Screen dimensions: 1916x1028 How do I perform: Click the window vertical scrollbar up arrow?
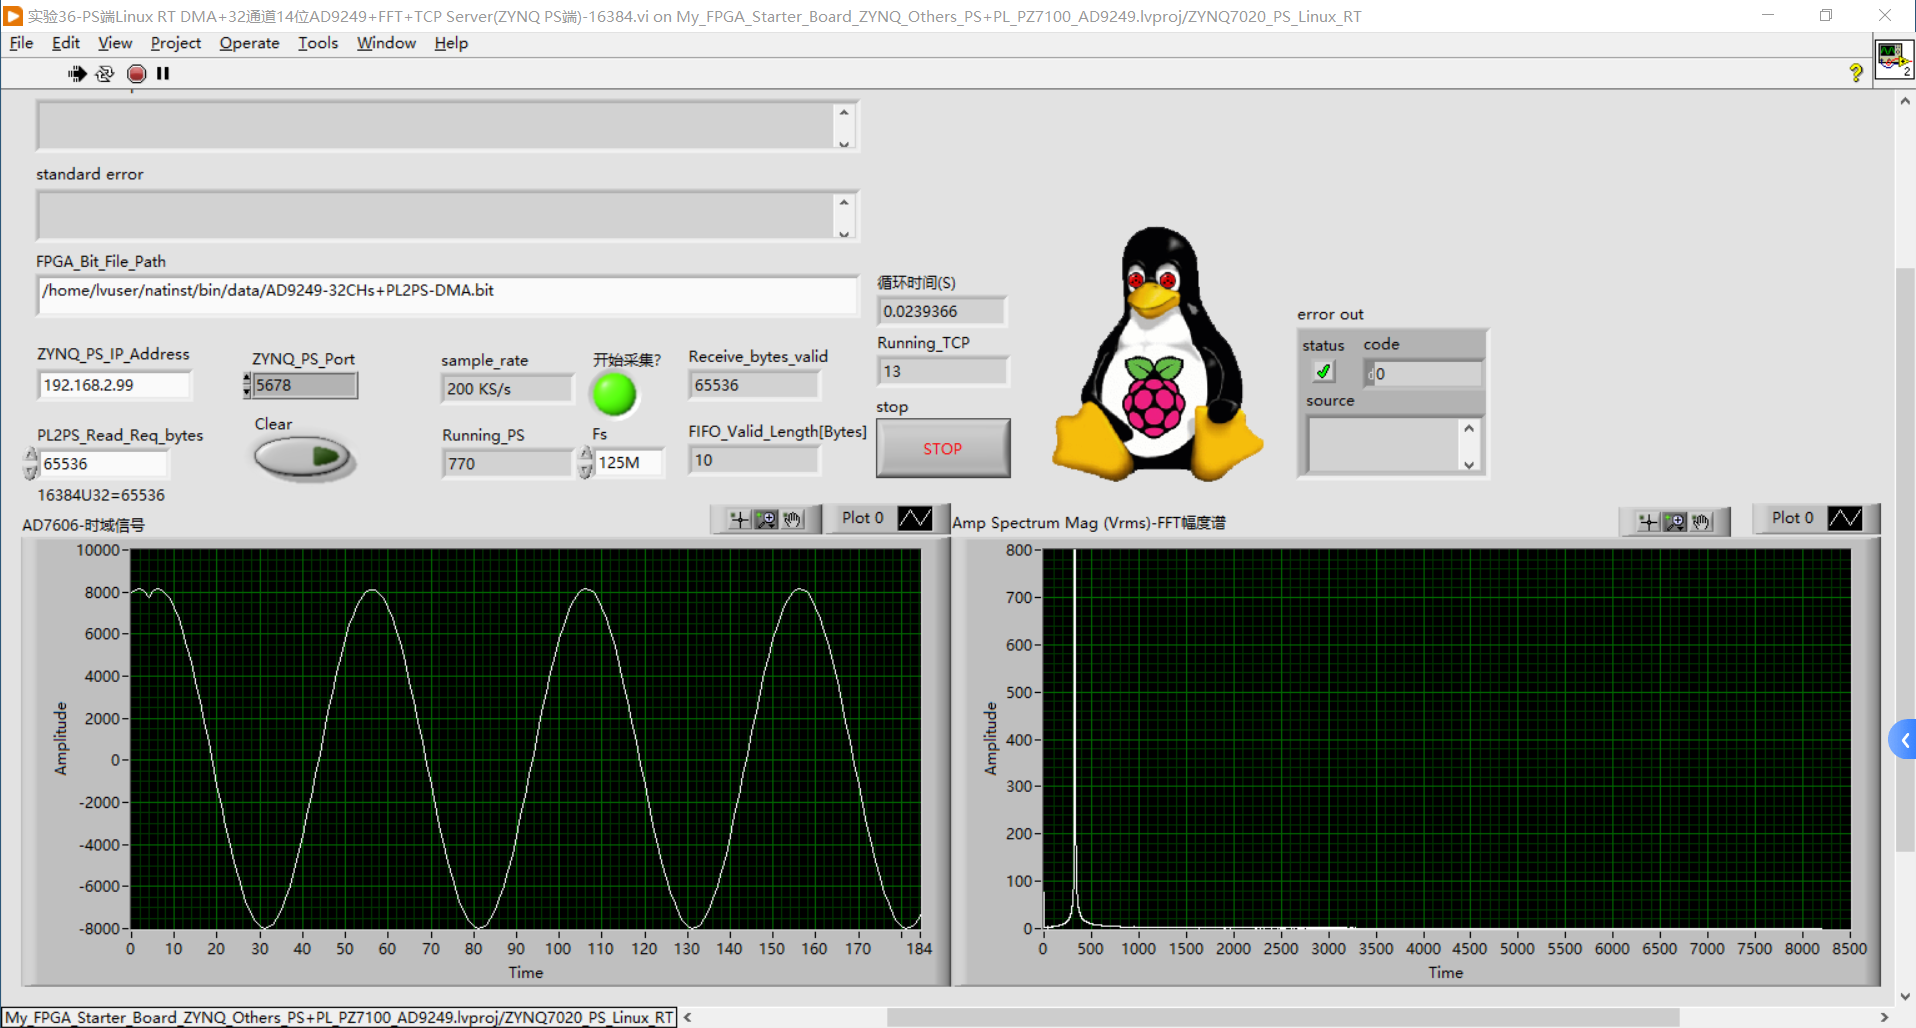[1905, 101]
